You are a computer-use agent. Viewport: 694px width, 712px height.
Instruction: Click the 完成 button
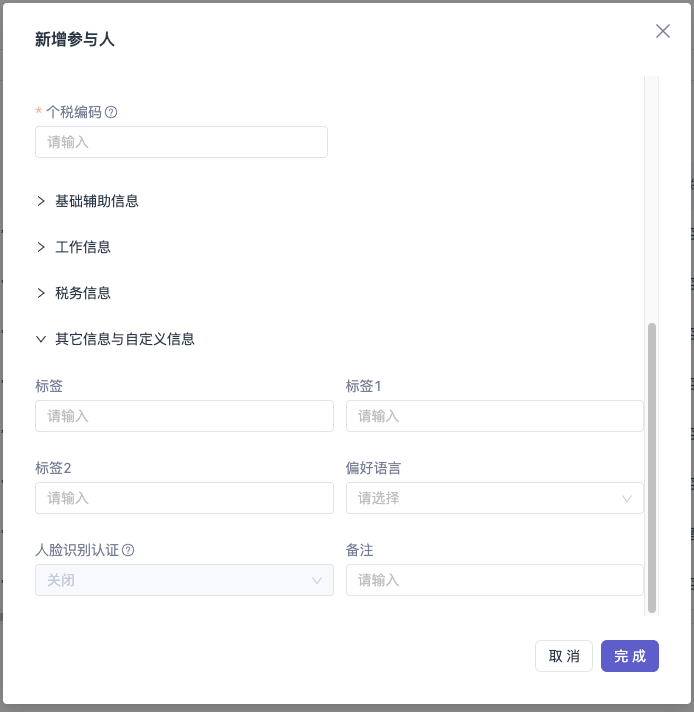point(630,656)
